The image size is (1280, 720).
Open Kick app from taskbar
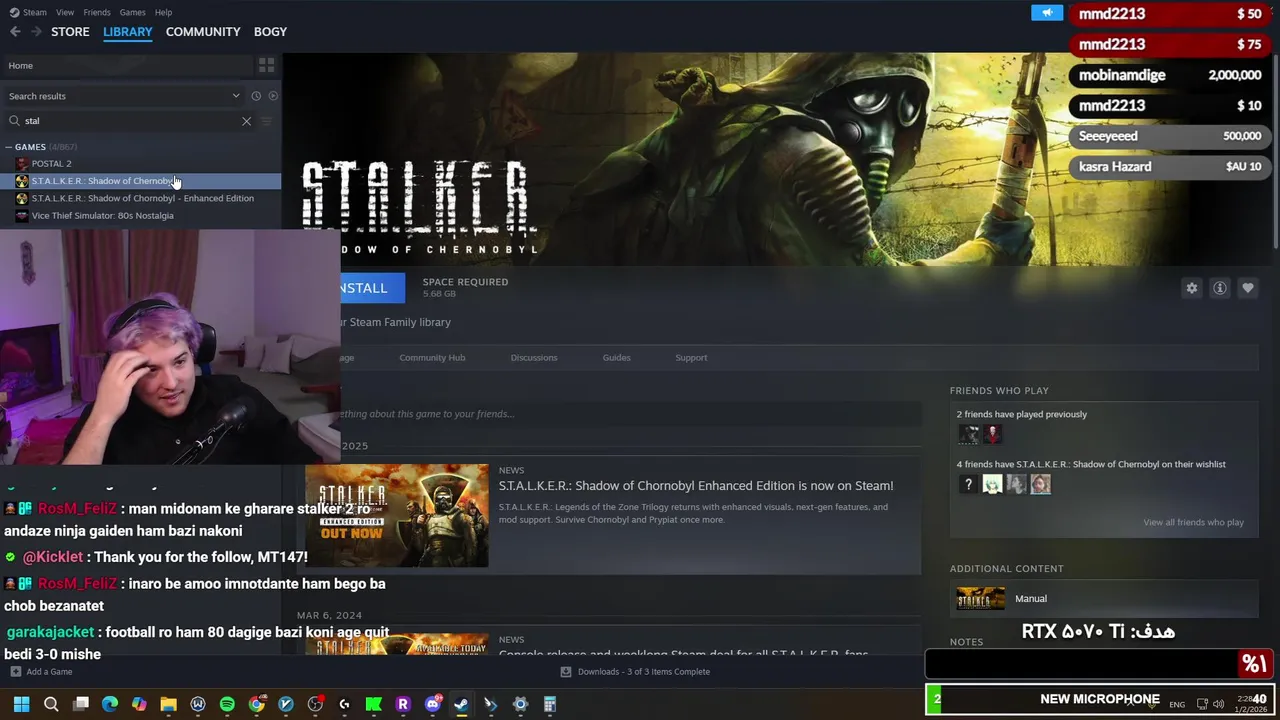(373, 704)
